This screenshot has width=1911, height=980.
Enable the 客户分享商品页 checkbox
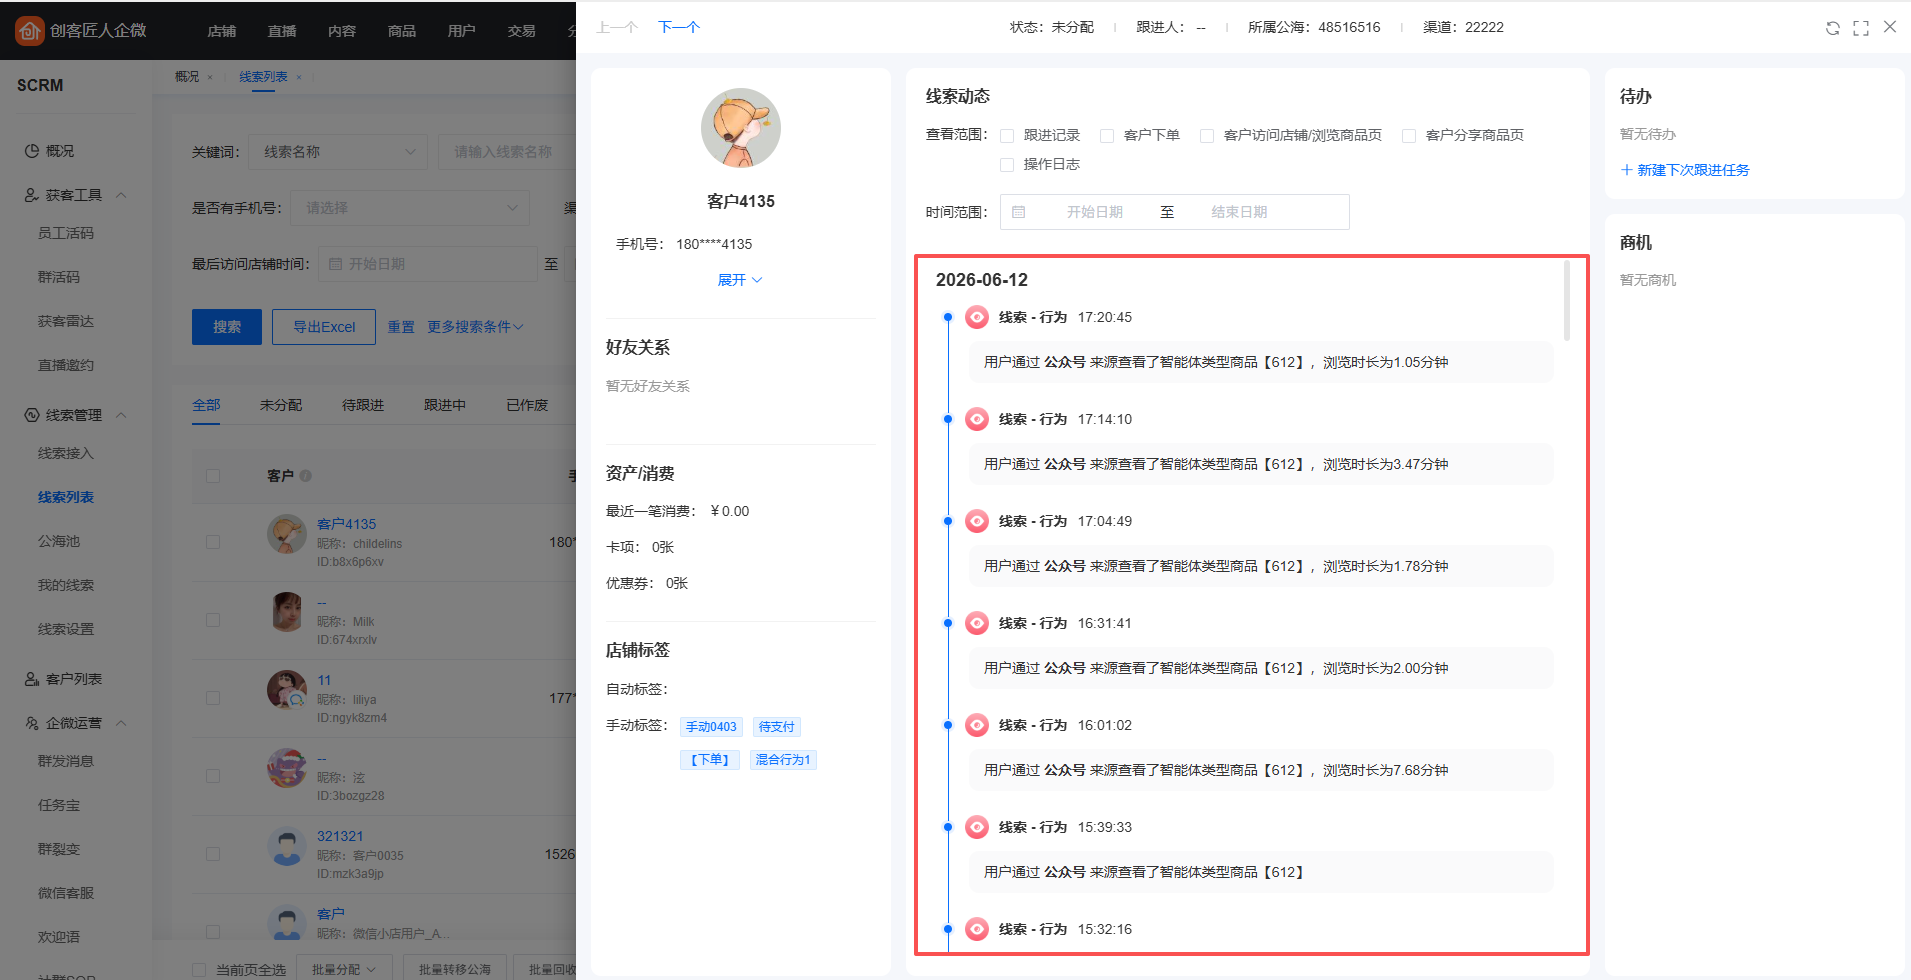pos(1409,136)
